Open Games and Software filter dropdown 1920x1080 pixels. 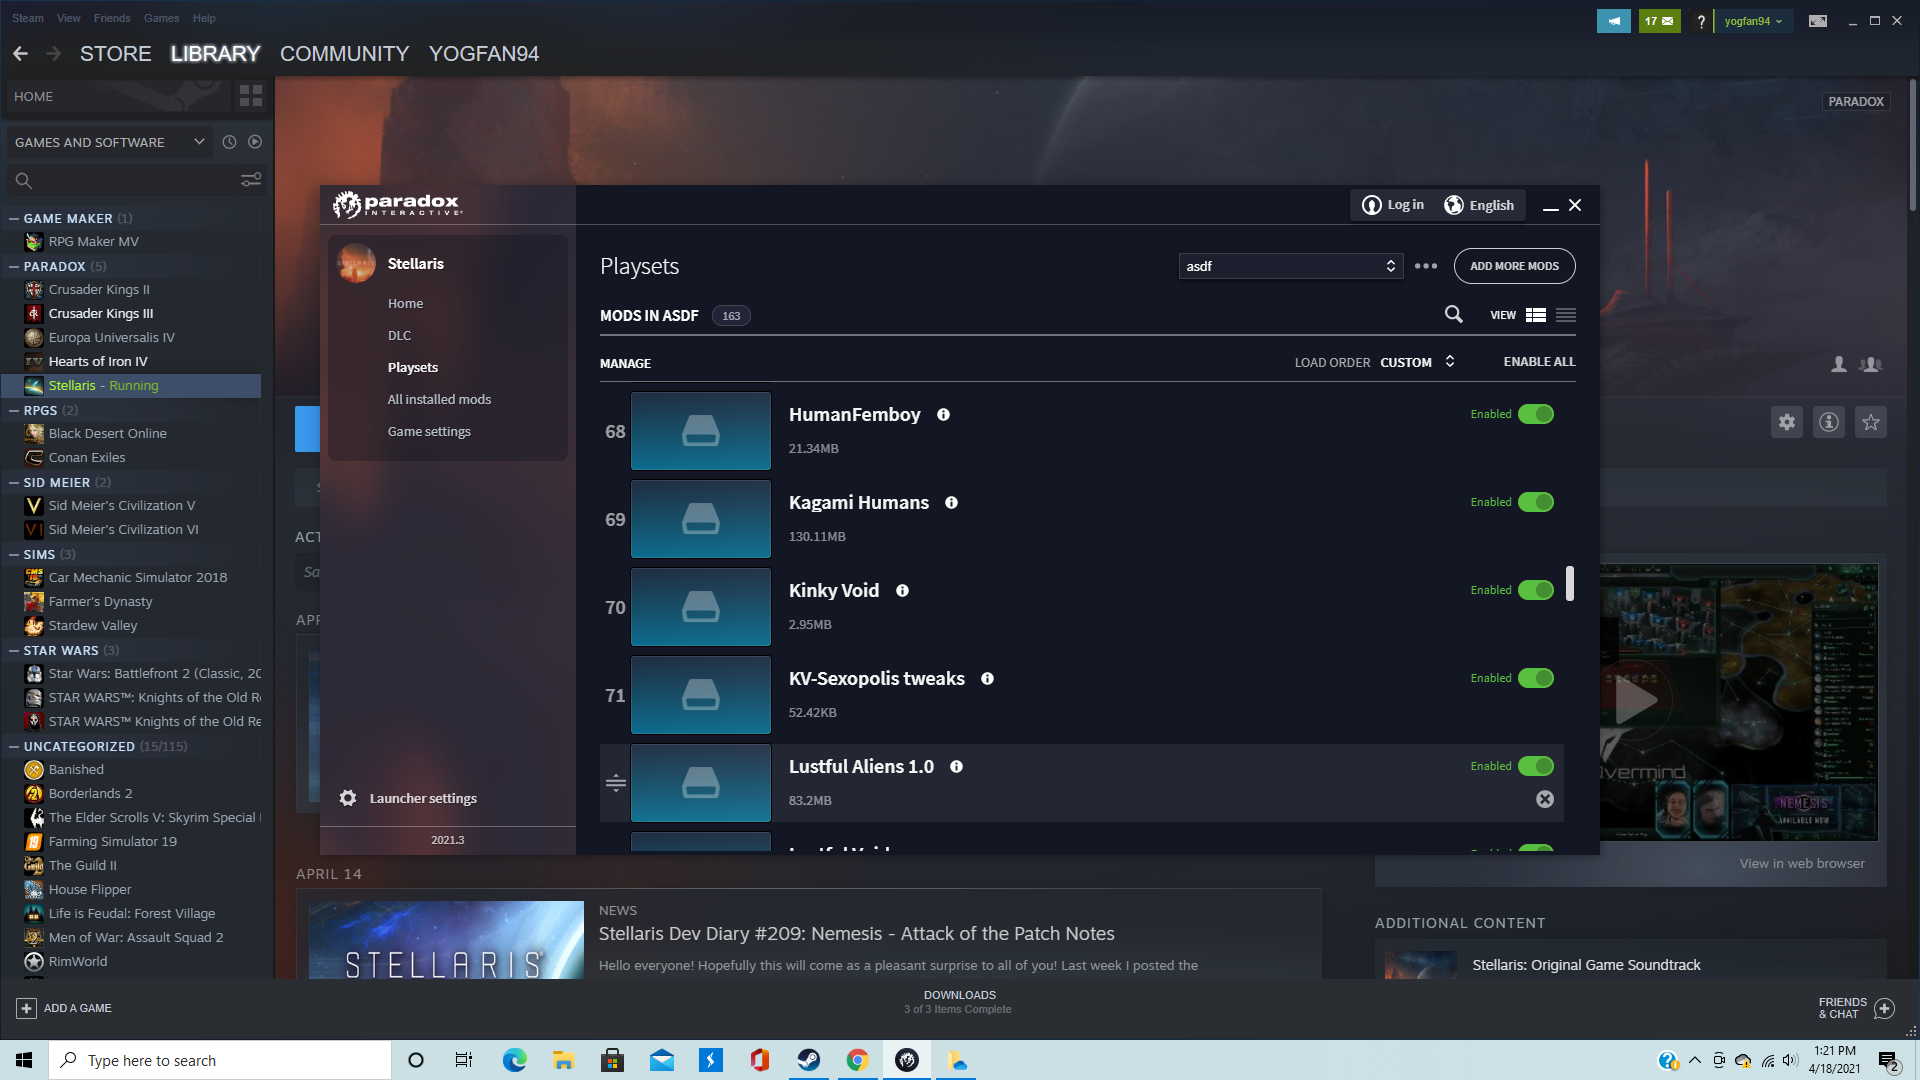click(109, 142)
